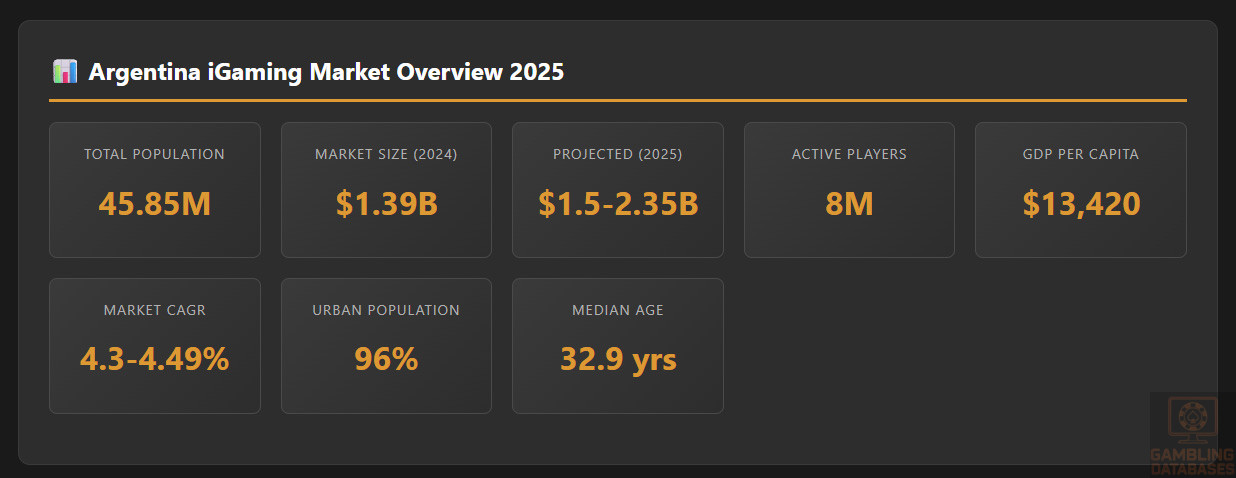Click the Total Population card label
The height and width of the screenshot is (478, 1236).
pyautogui.click(x=154, y=154)
